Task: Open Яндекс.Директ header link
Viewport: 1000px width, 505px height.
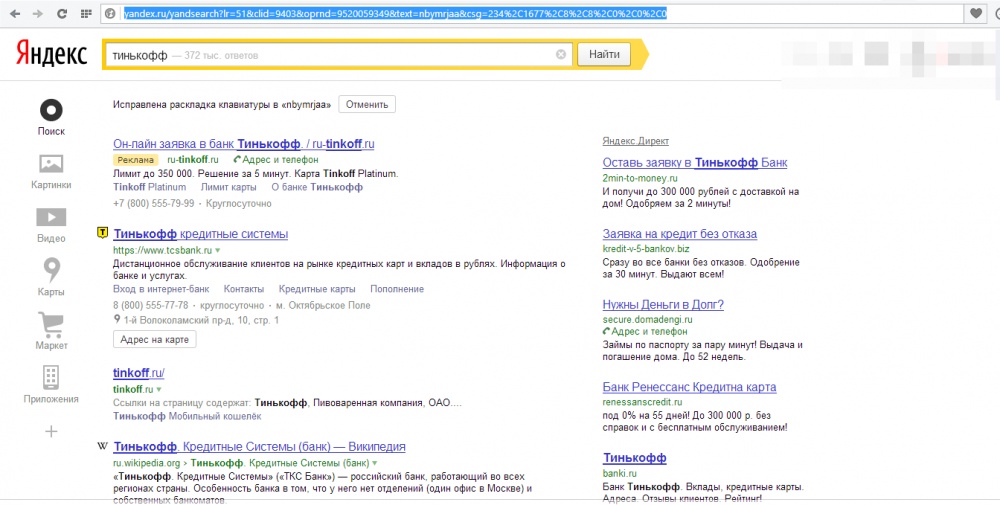Action: 636,142
